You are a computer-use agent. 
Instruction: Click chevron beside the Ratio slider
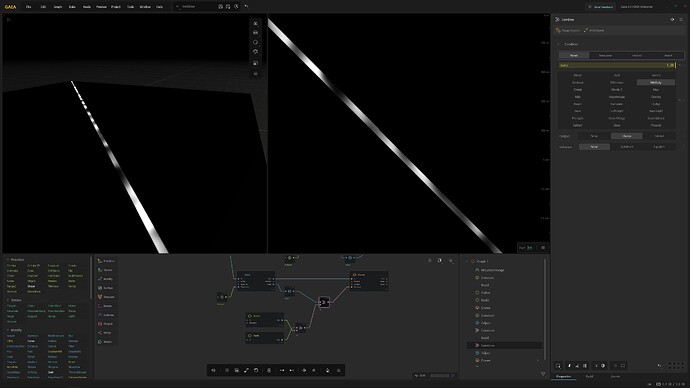click(x=680, y=65)
